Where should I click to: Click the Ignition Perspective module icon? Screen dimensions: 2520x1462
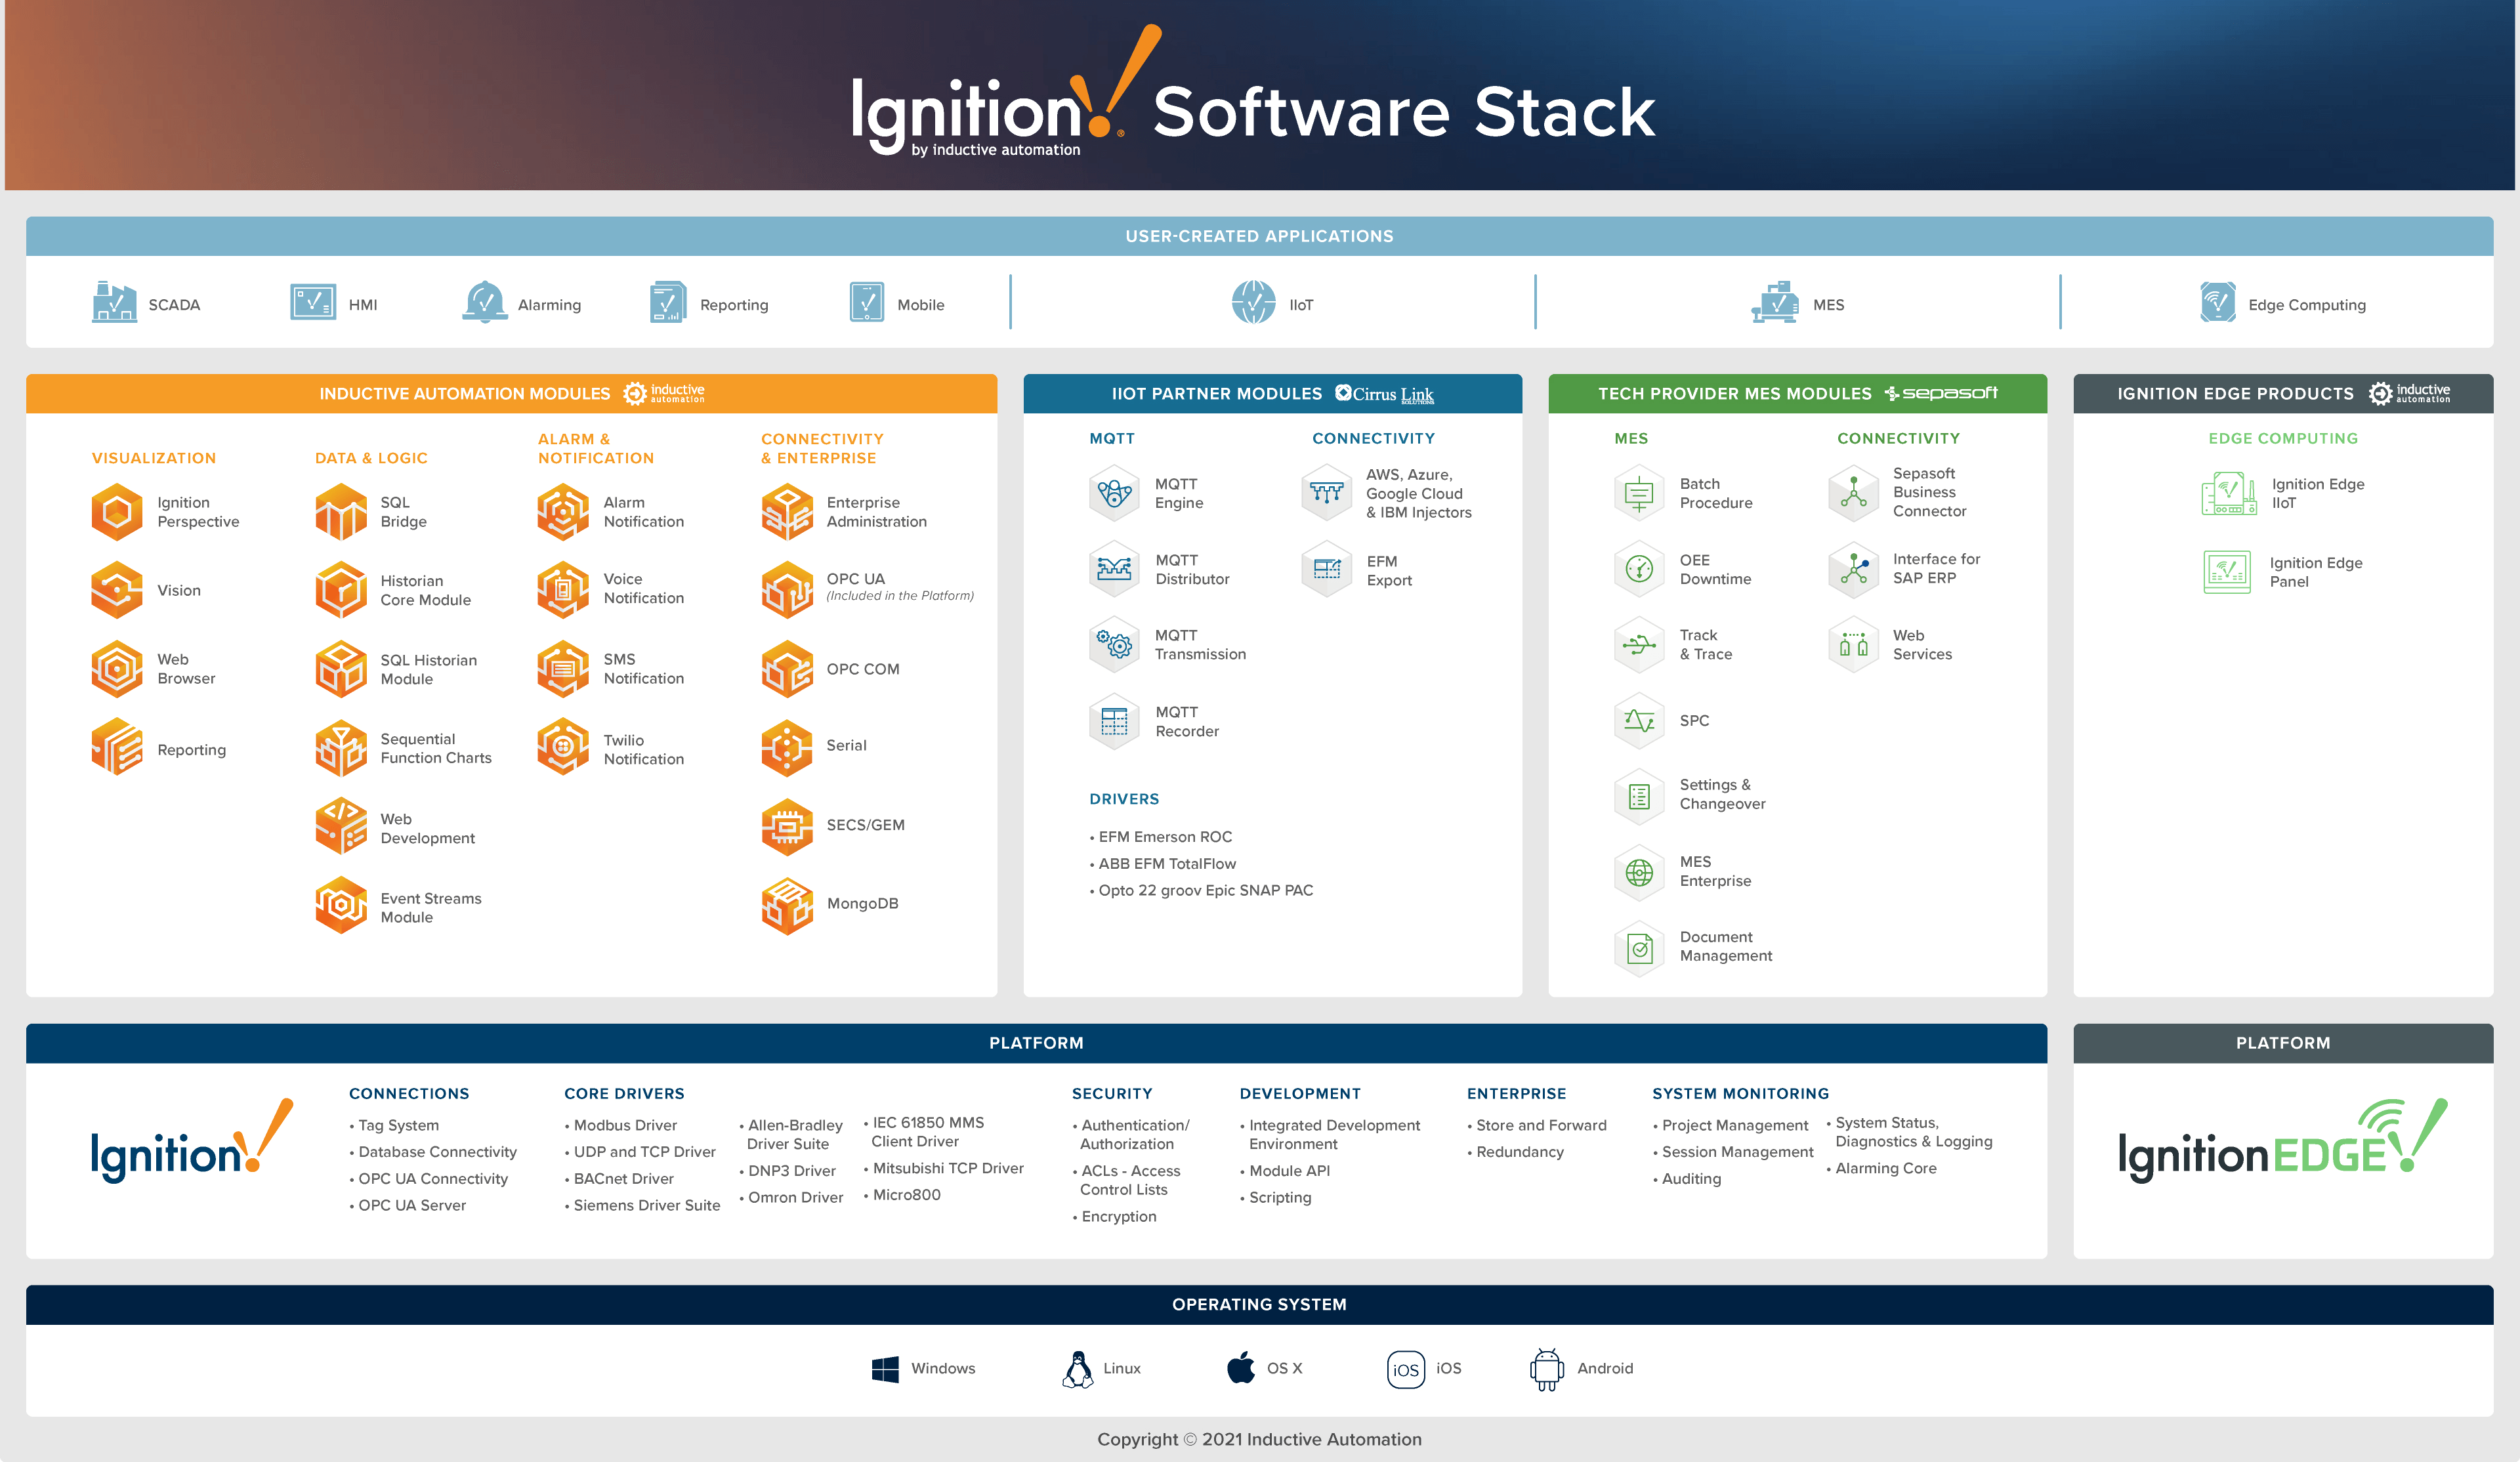coord(117,512)
